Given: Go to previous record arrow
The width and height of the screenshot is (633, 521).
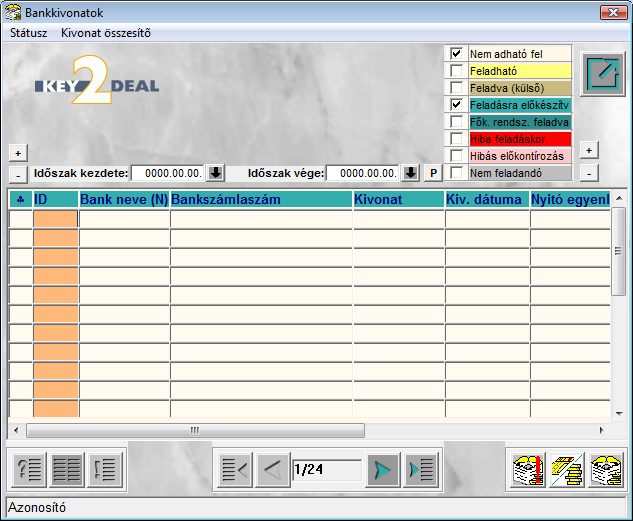Looking at the screenshot, I should click(x=272, y=470).
